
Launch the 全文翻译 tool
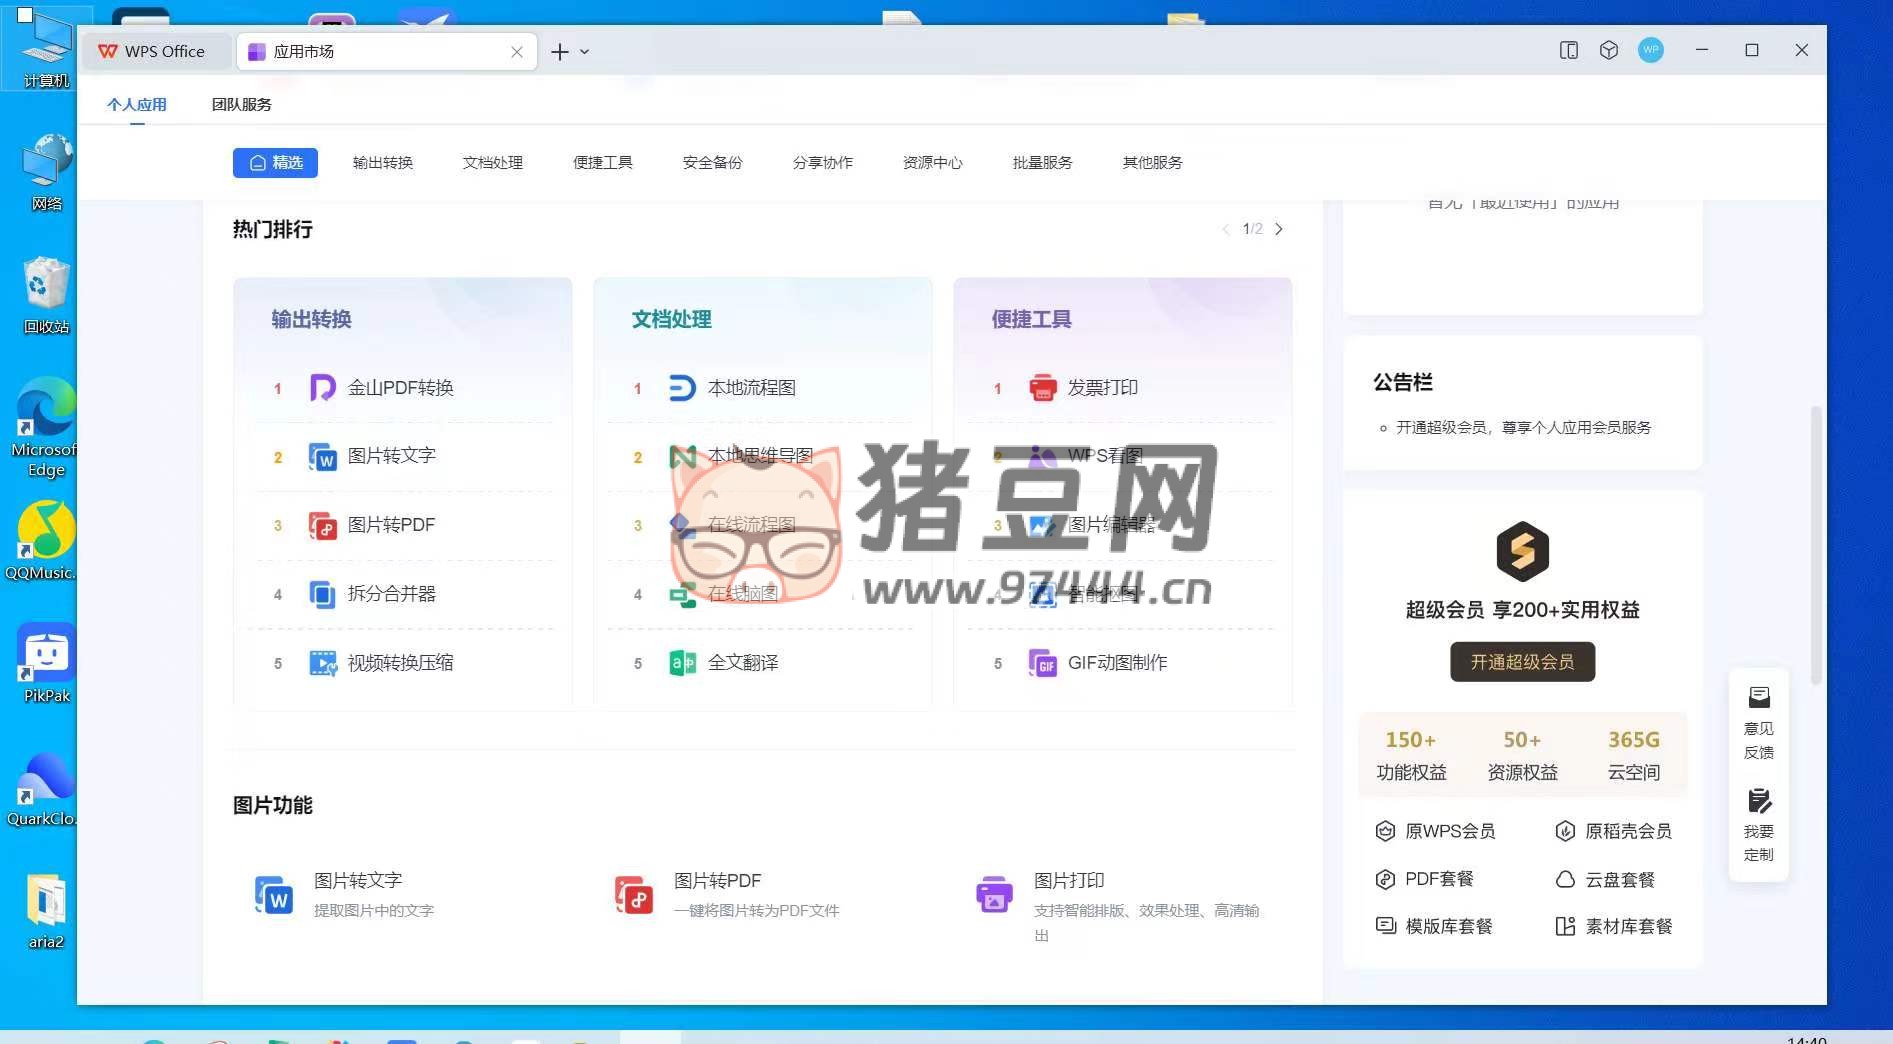pos(741,663)
